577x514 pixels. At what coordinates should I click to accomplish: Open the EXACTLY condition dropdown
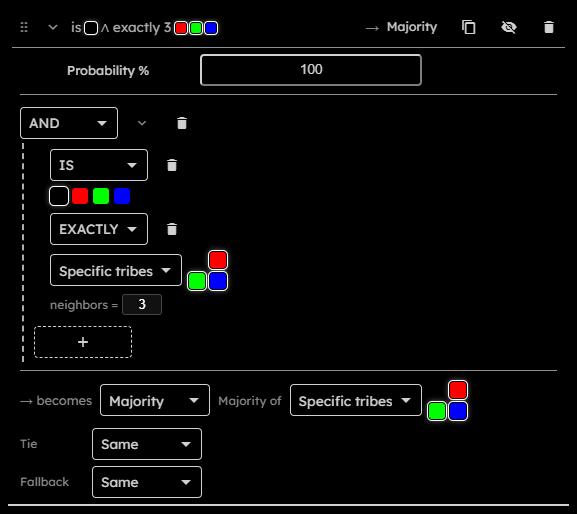click(99, 229)
